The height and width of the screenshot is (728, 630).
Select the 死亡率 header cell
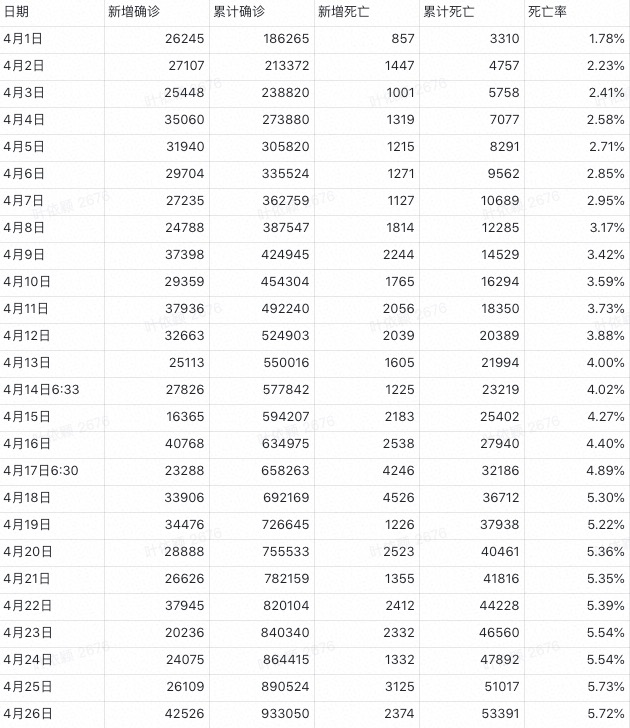pos(545,12)
